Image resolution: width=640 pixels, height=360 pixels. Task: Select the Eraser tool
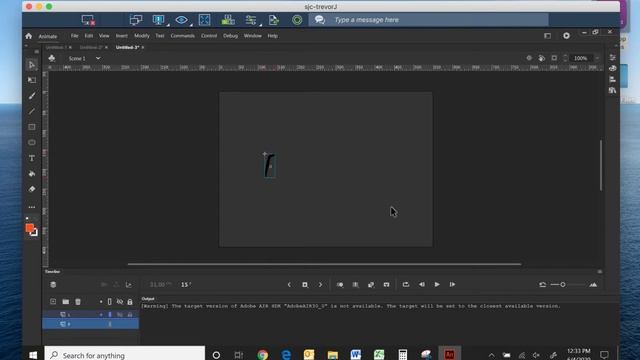(x=32, y=189)
